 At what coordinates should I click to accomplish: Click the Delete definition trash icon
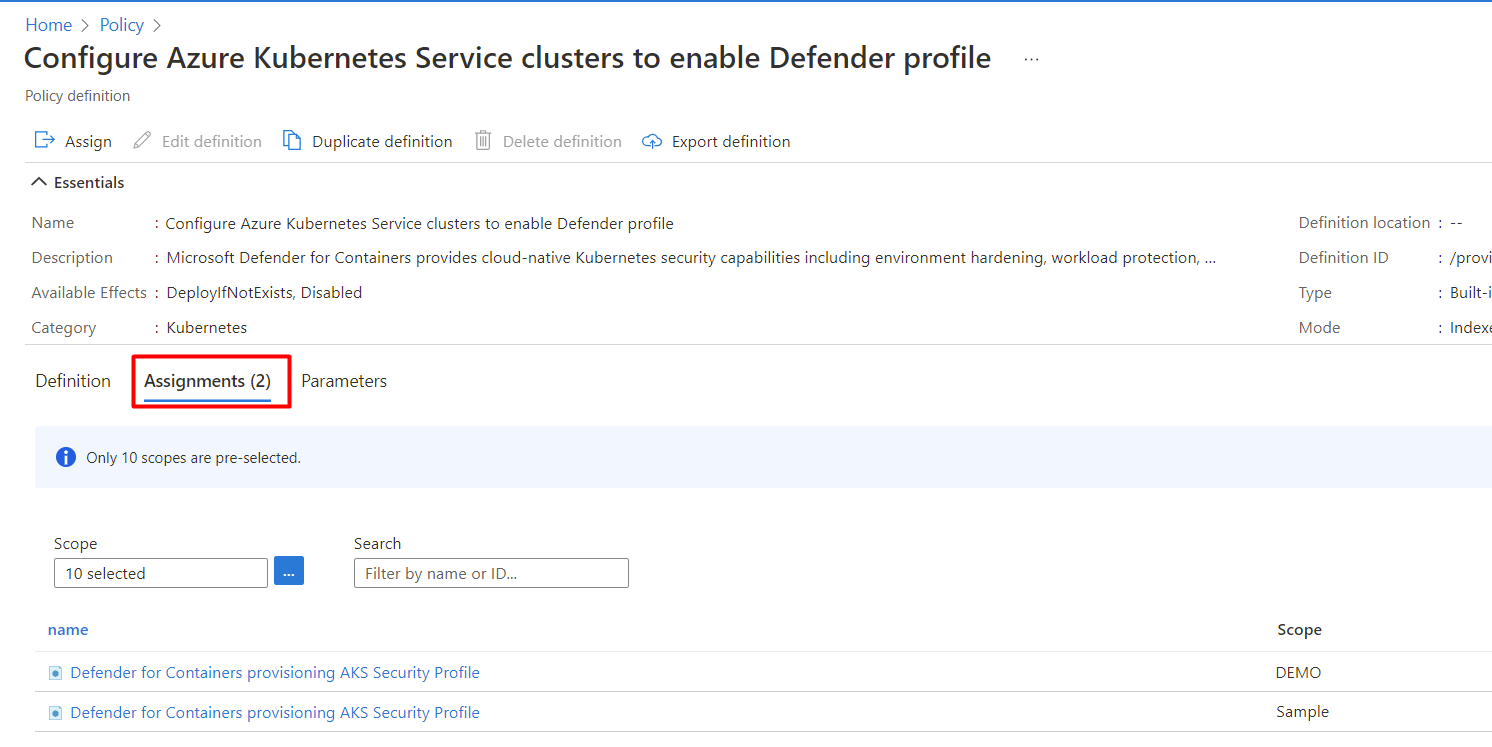click(x=483, y=140)
